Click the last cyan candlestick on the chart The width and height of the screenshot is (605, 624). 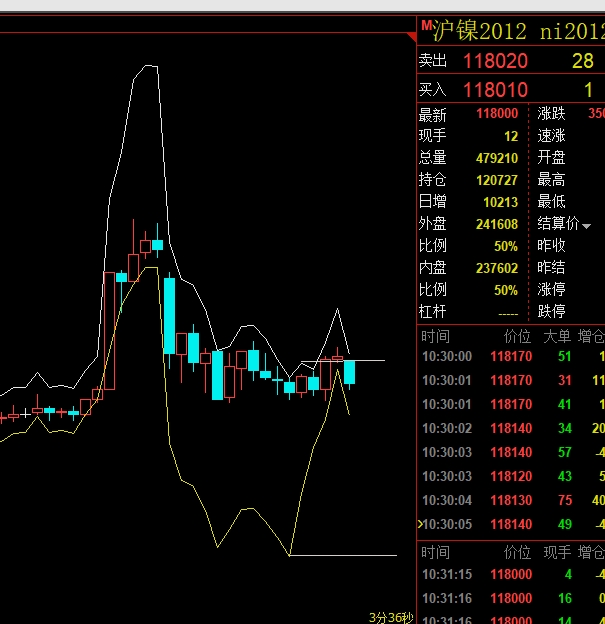[x=349, y=372]
